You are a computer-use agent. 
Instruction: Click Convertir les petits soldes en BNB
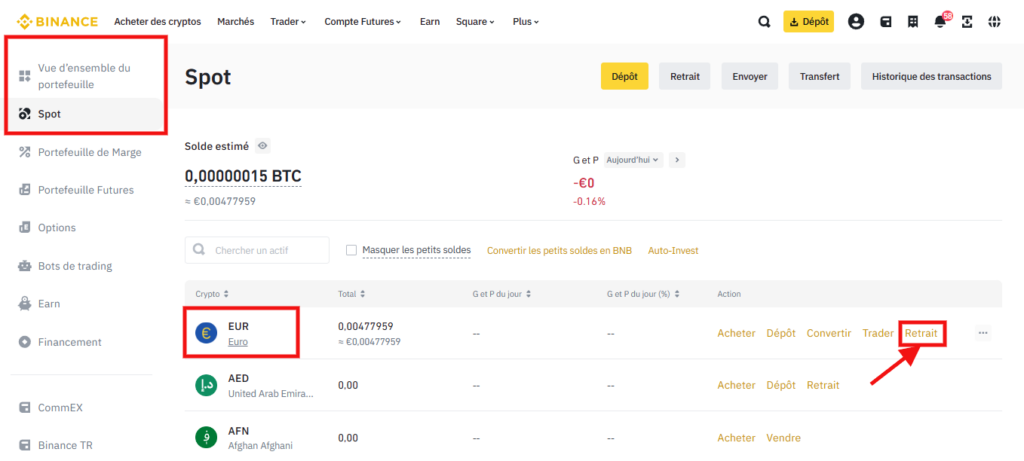point(560,251)
